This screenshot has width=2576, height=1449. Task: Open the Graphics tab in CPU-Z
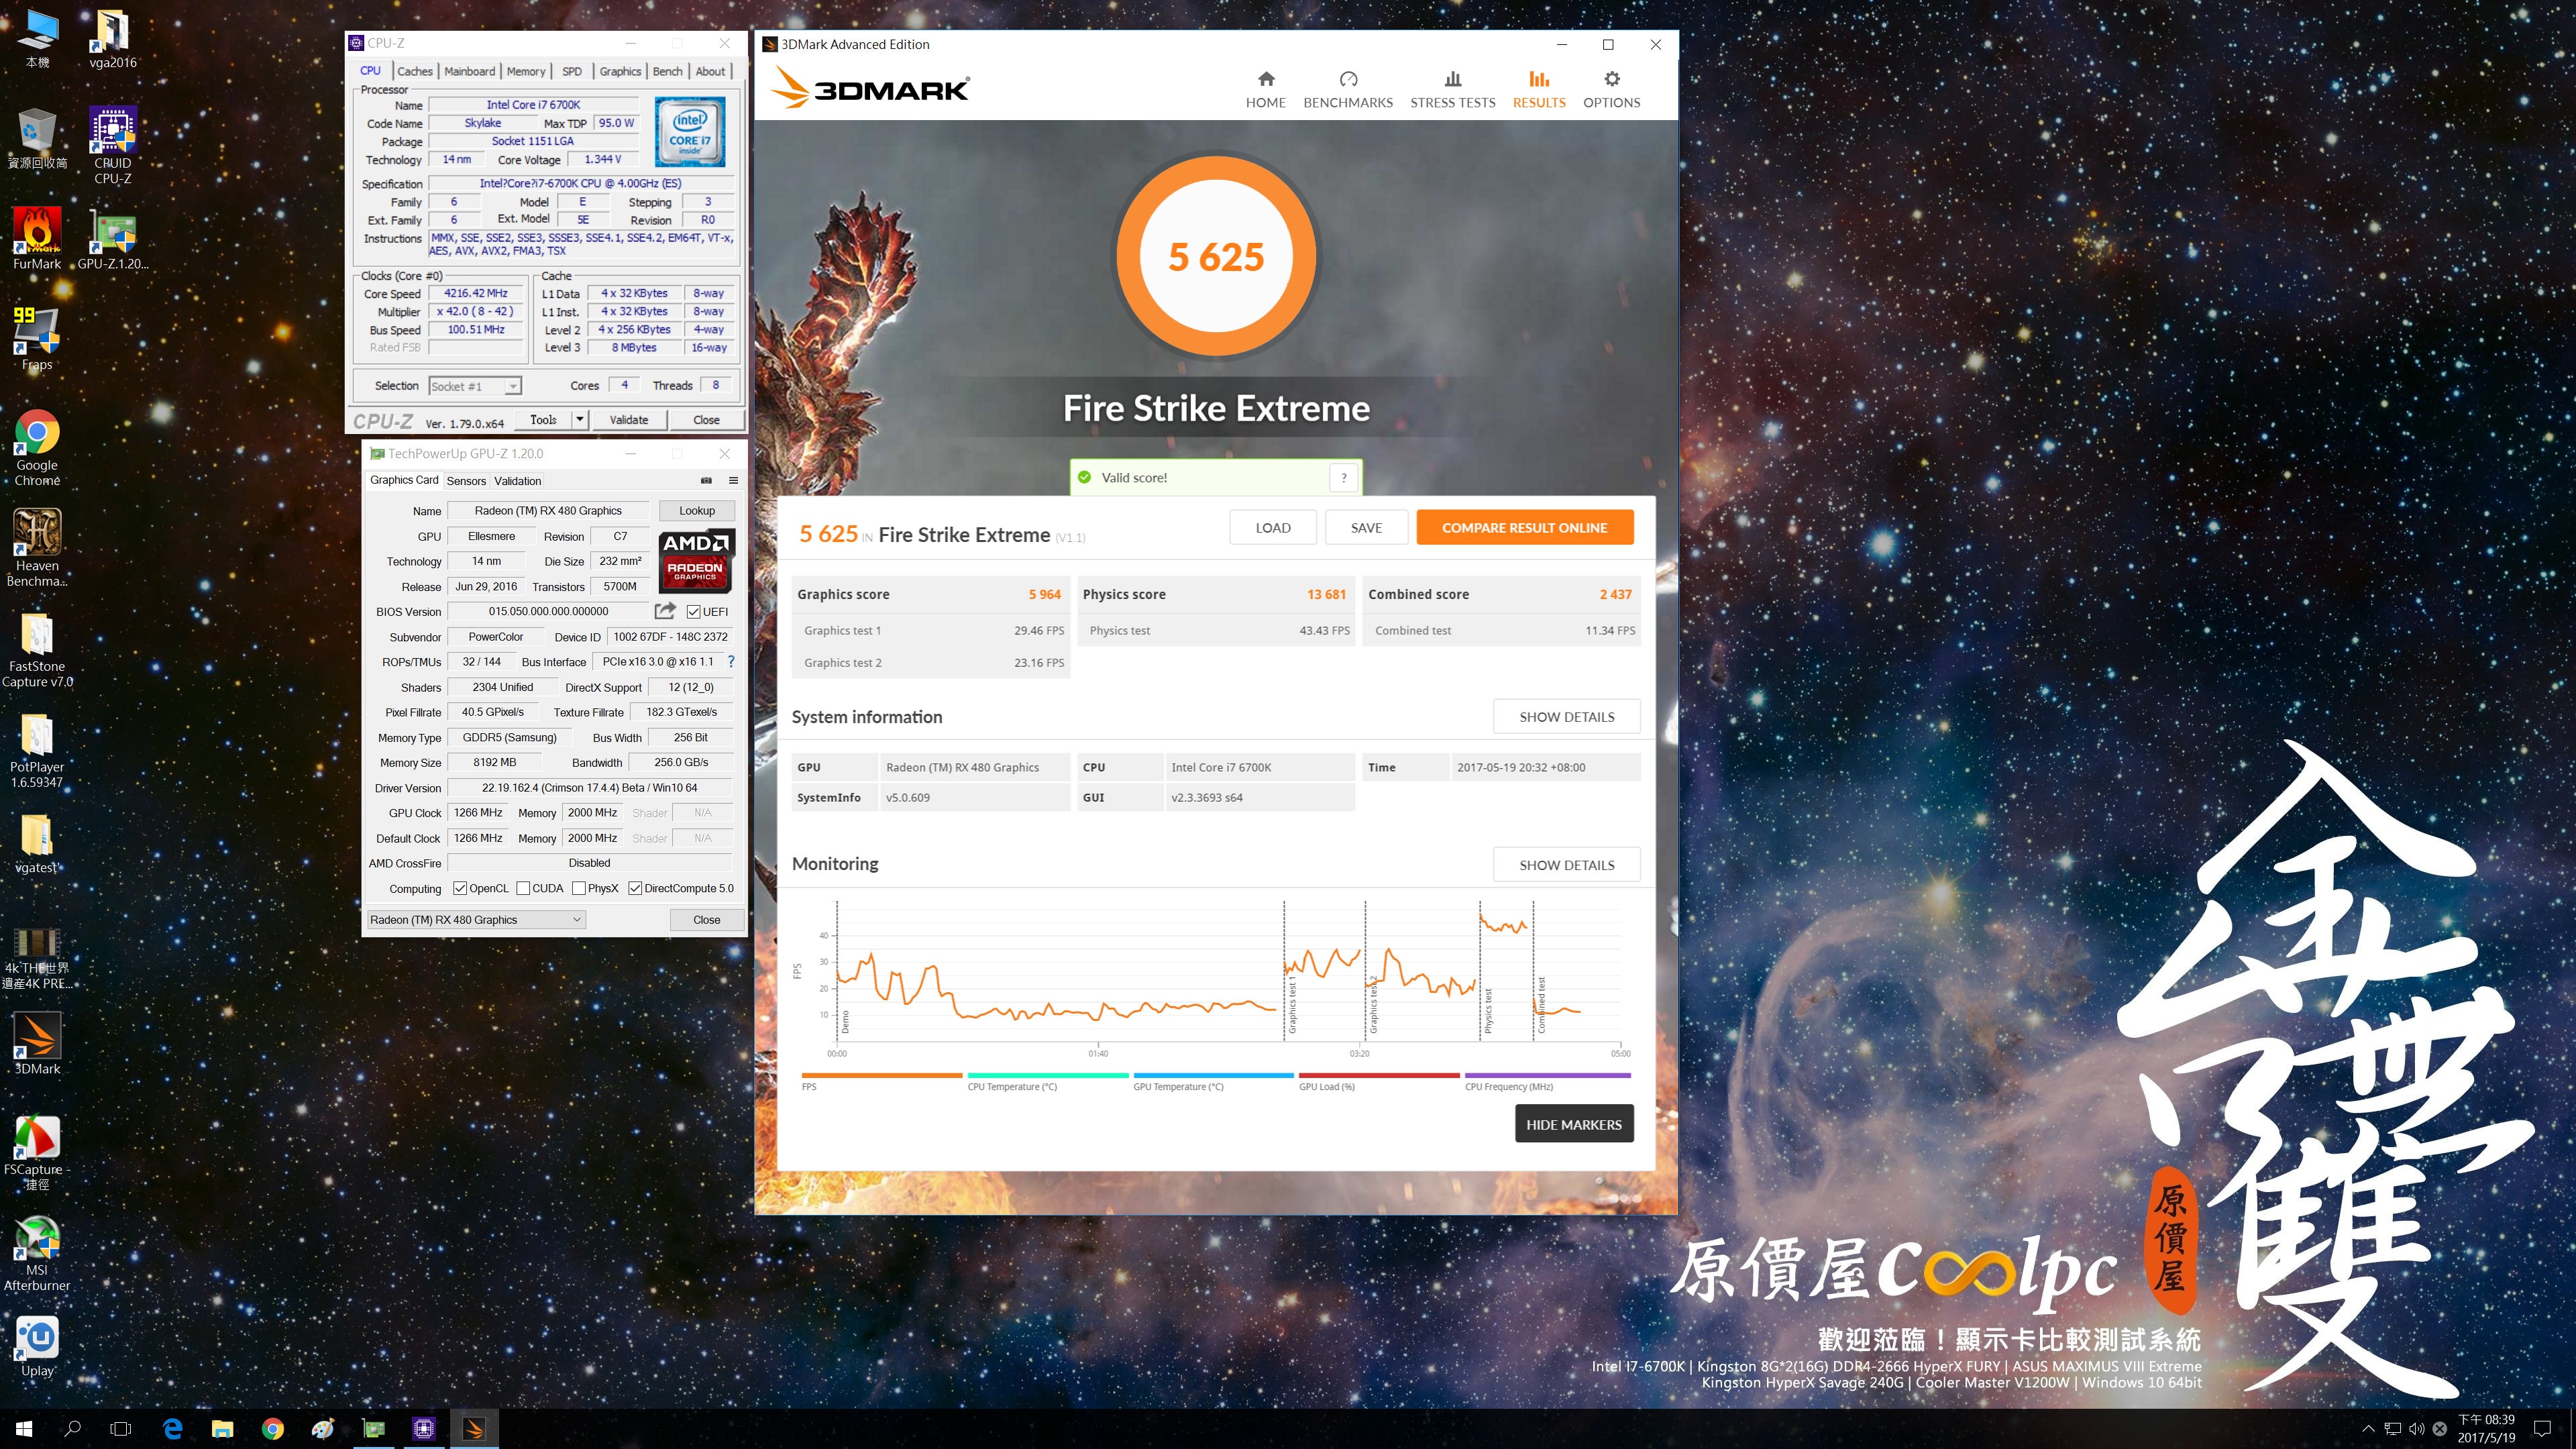[620, 71]
